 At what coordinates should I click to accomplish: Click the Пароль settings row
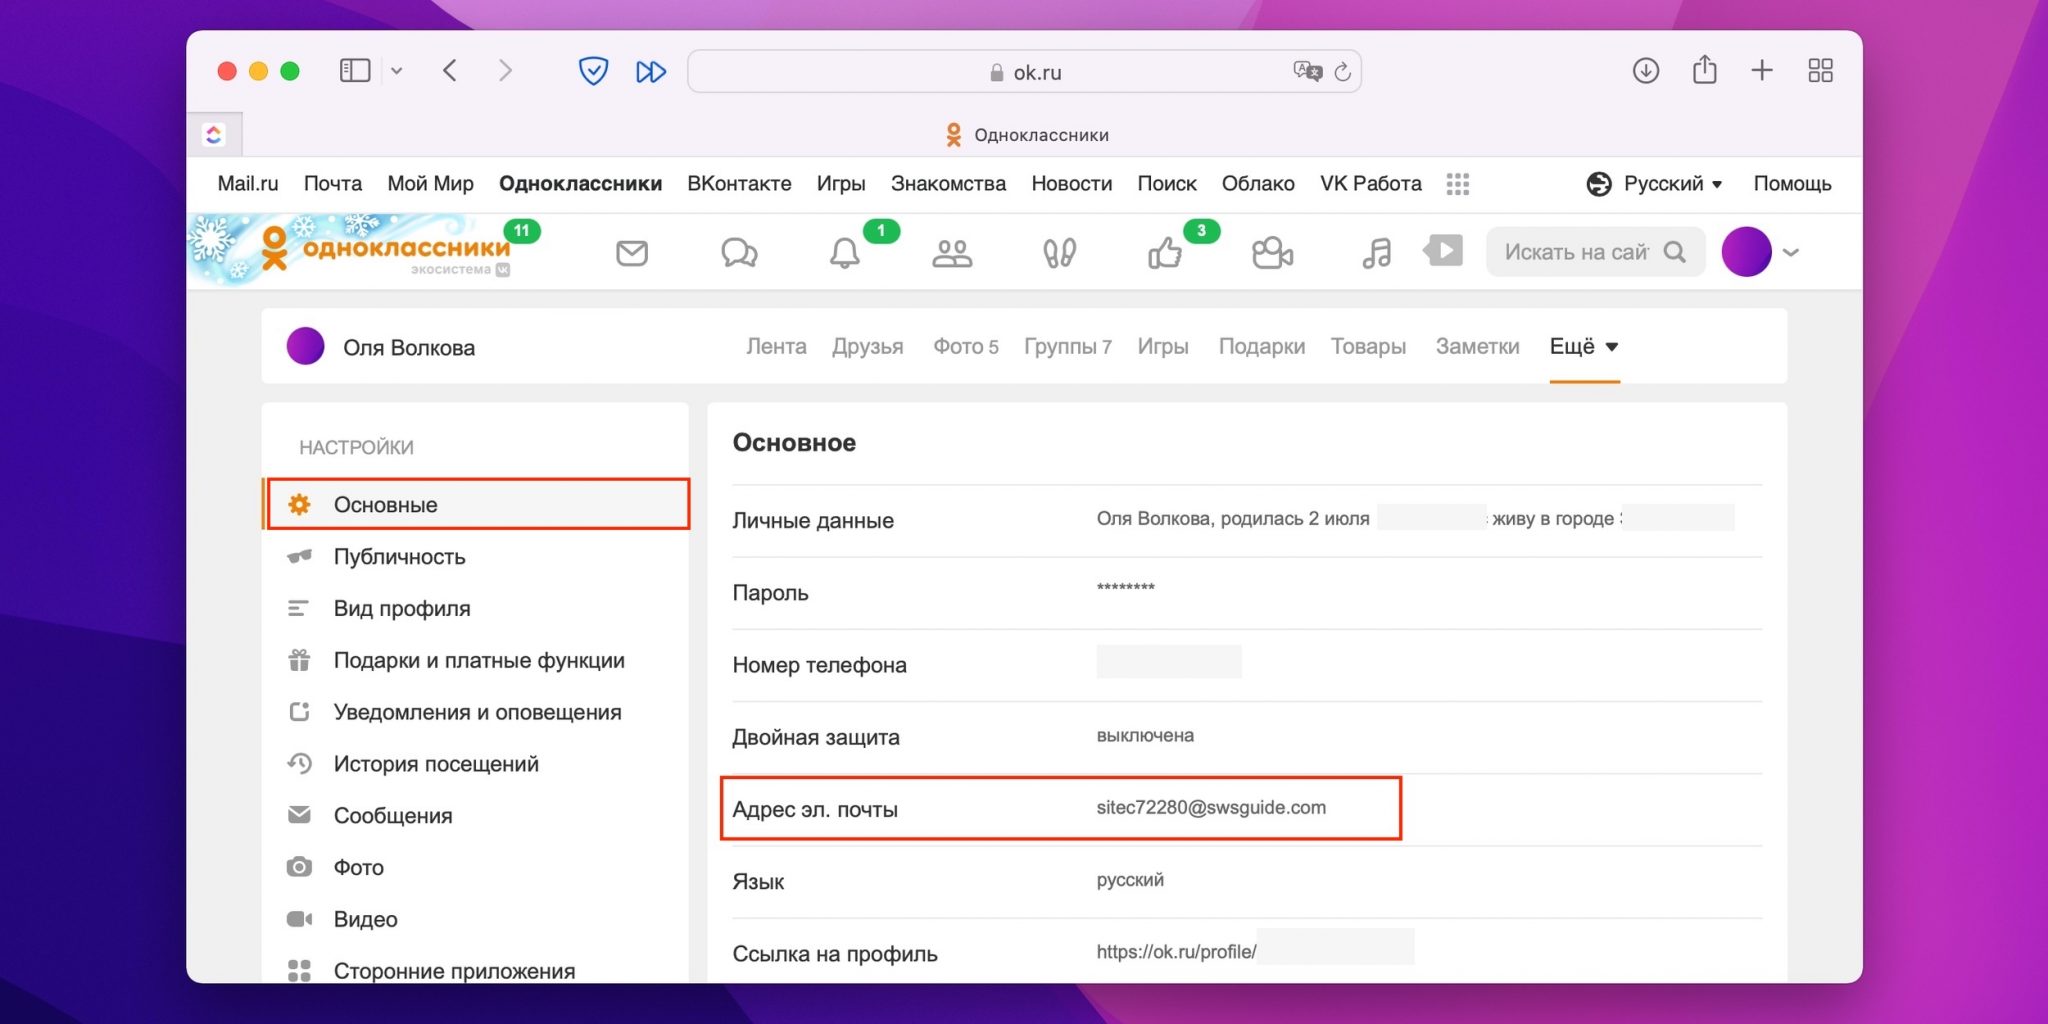1247,593
